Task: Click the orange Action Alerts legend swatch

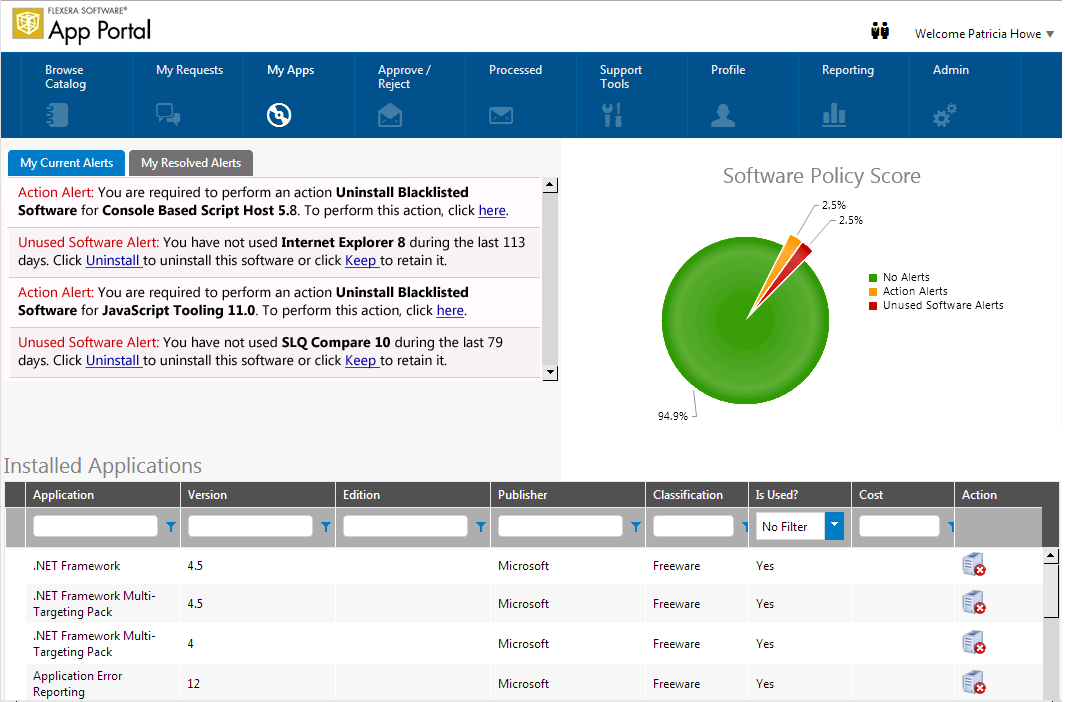Action: pos(873,291)
